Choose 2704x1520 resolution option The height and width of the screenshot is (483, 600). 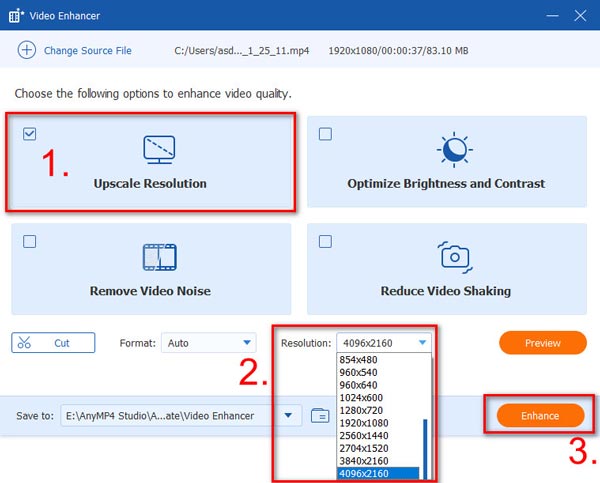coord(378,448)
